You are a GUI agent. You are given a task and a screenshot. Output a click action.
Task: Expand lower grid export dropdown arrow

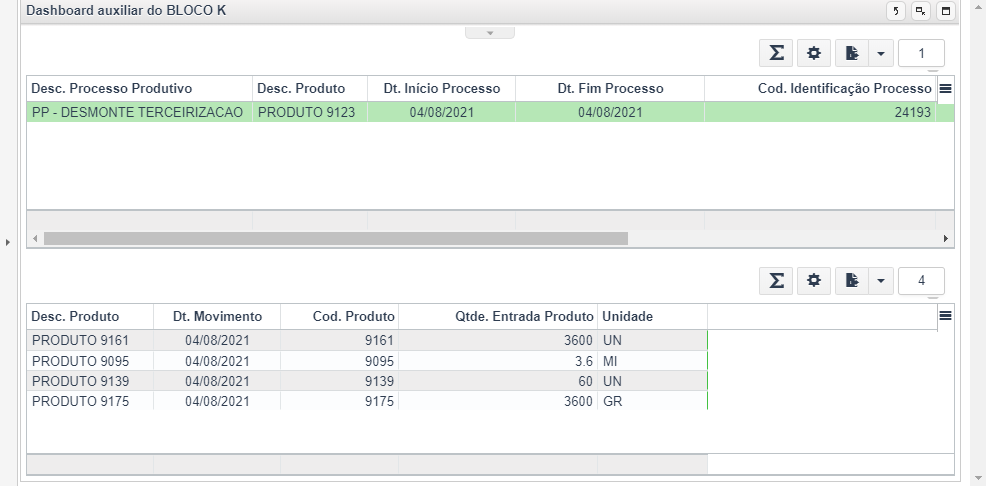pyautogui.click(x=881, y=280)
